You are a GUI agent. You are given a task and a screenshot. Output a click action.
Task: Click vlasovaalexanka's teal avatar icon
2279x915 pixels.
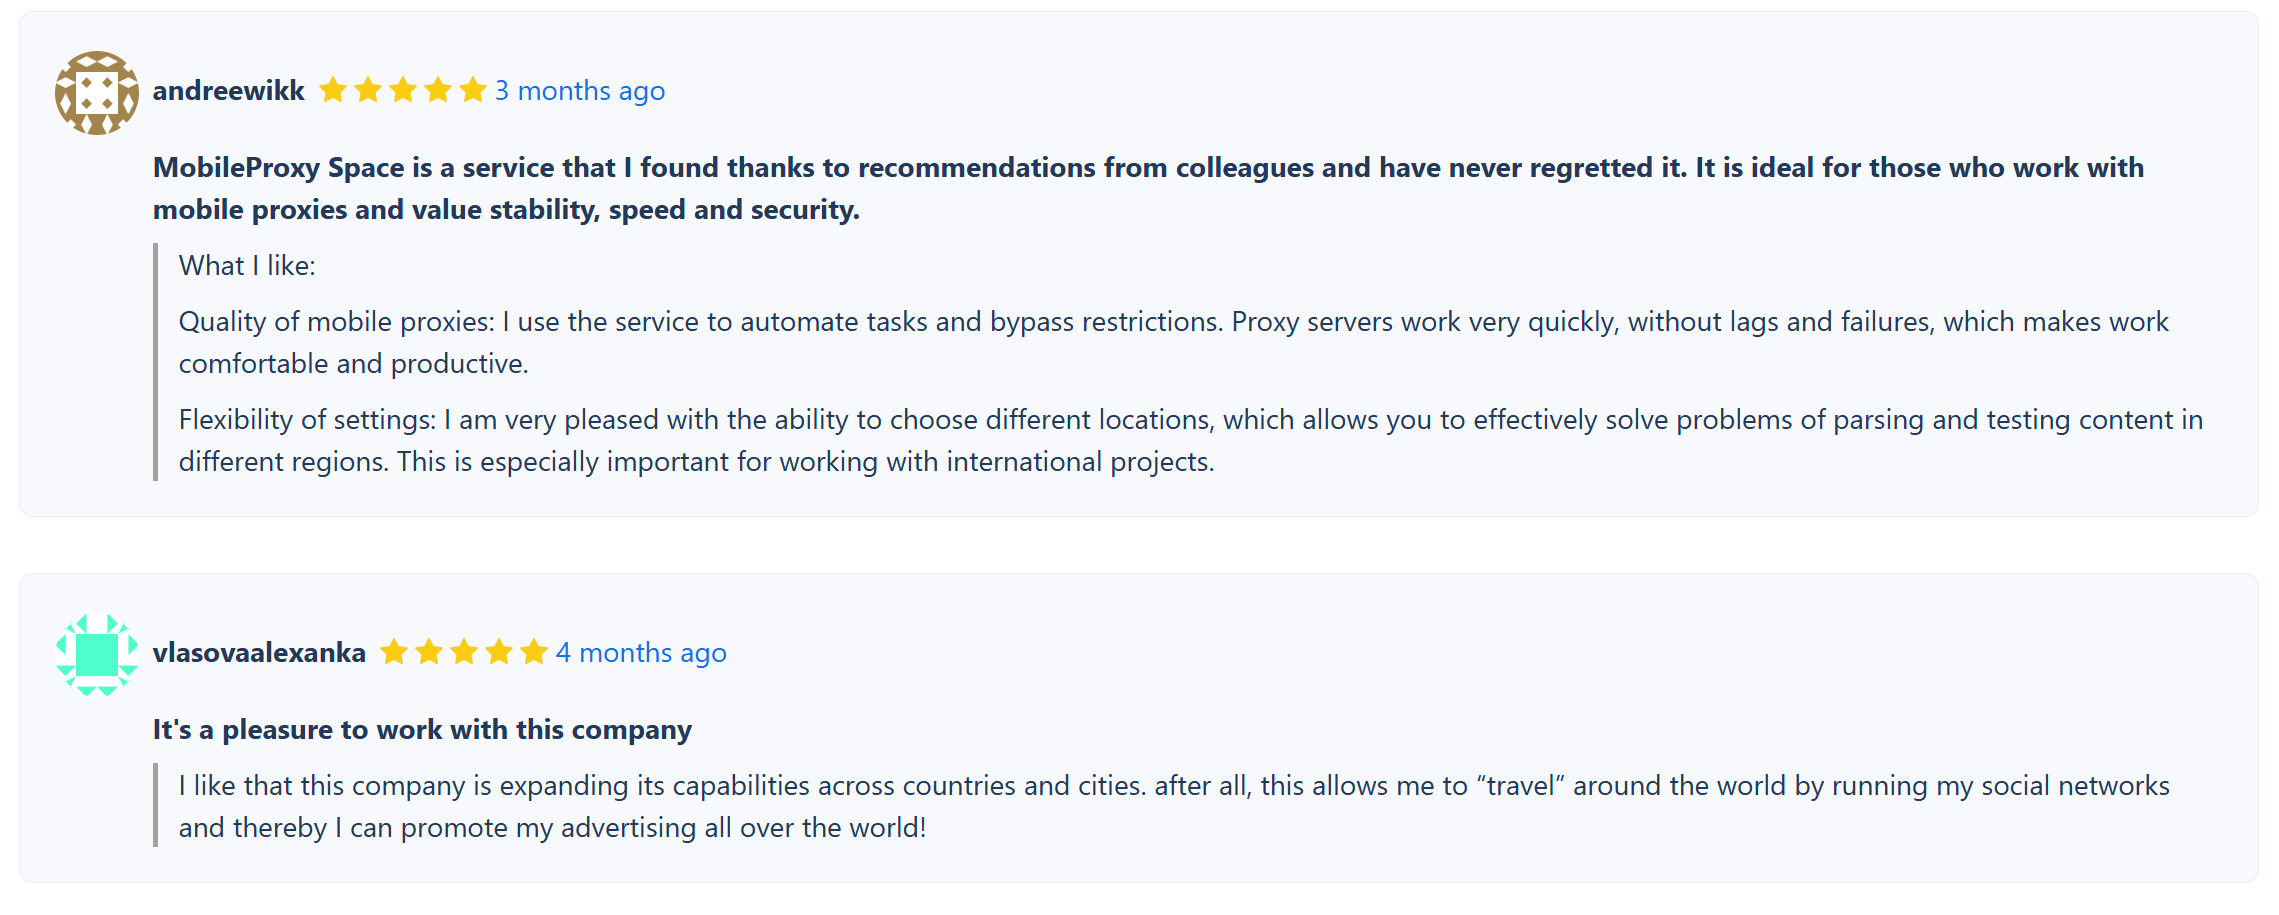(x=96, y=654)
